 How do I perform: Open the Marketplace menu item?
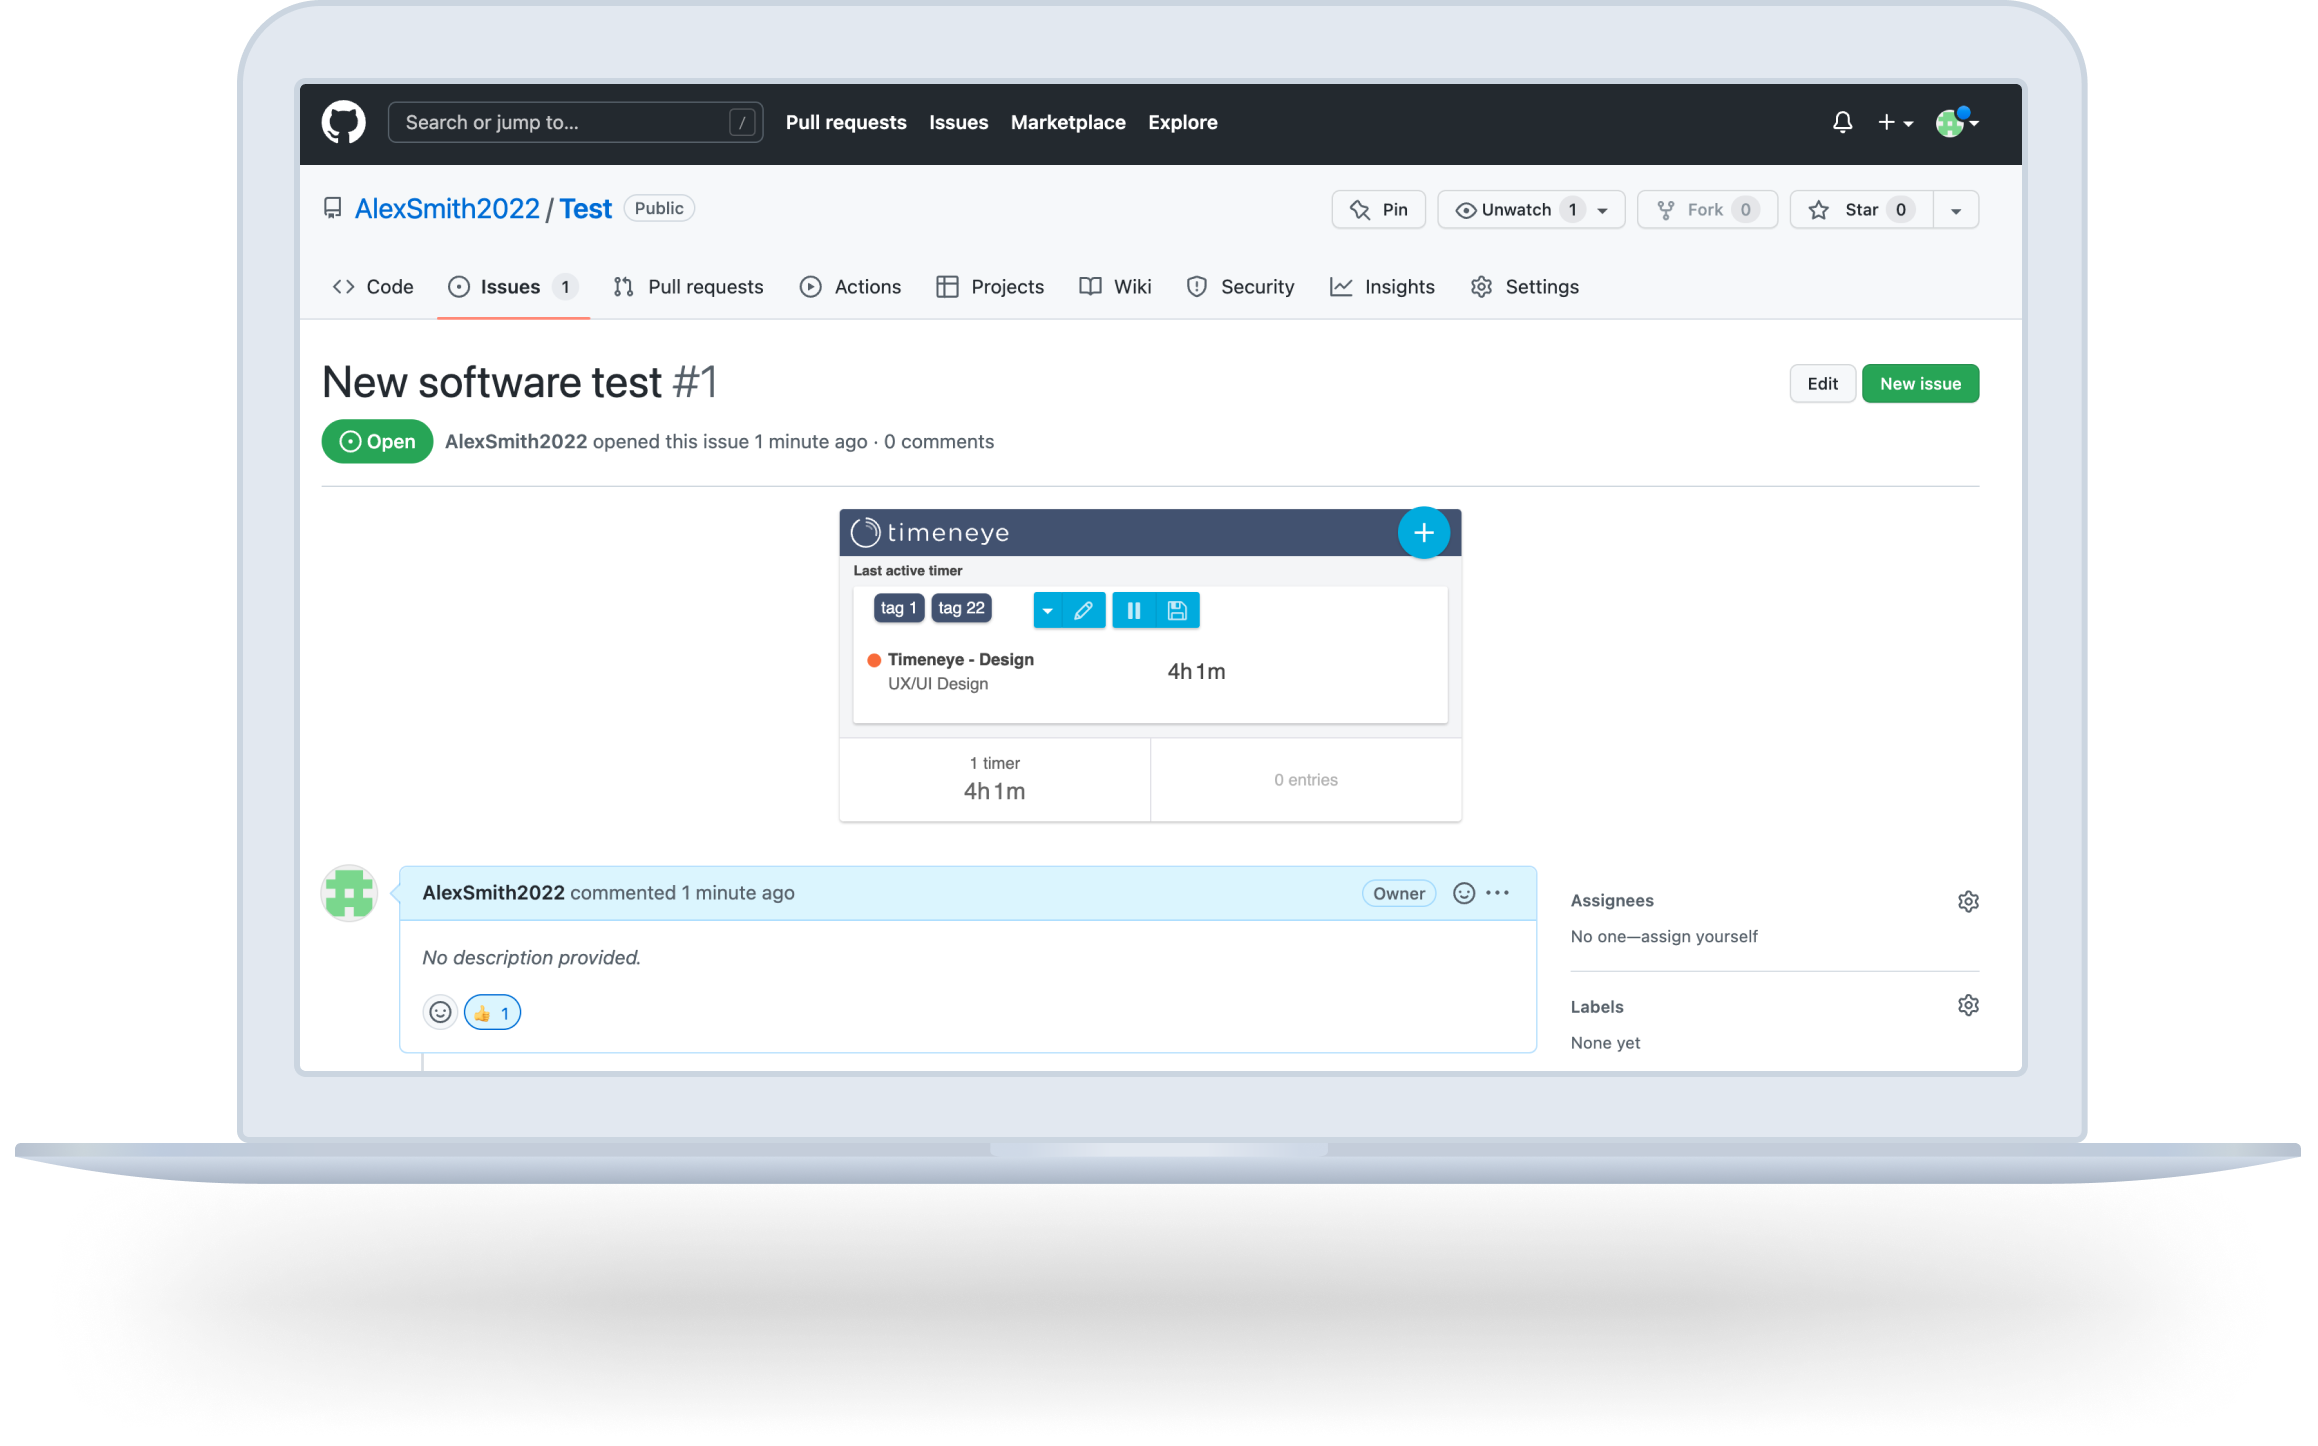pos(1068,121)
